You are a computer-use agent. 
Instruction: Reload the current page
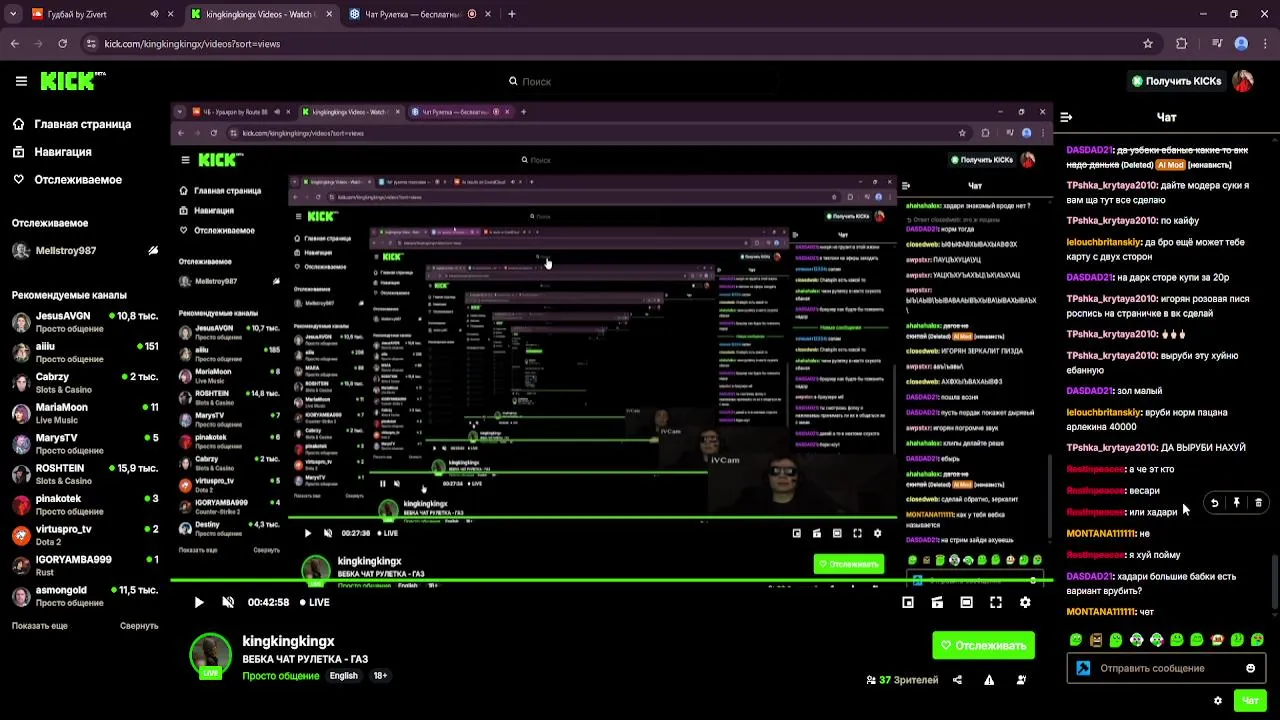click(x=62, y=44)
